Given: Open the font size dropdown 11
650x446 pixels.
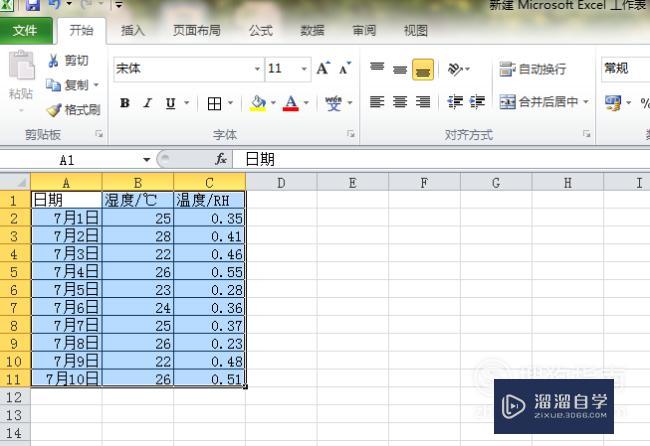Looking at the screenshot, I should coord(304,68).
